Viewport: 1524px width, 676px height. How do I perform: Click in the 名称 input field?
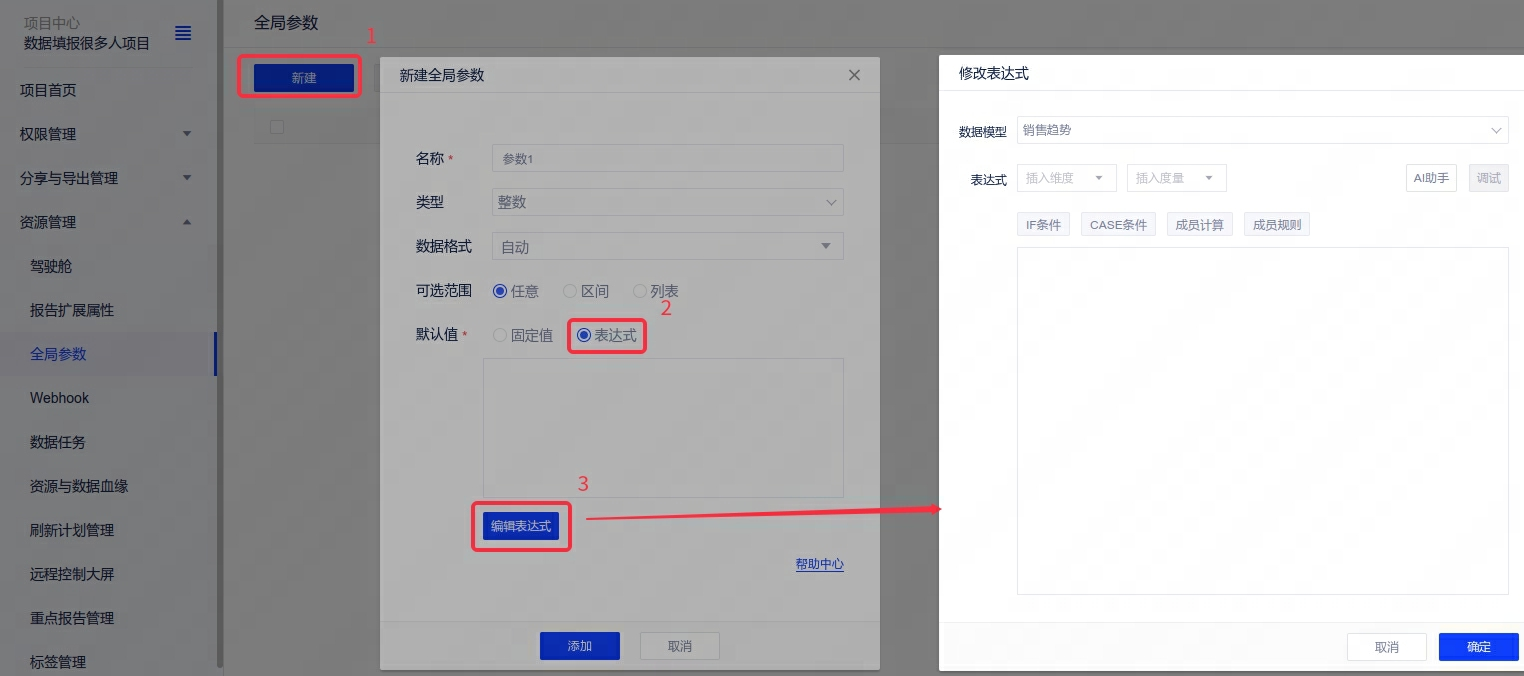pyautogui.click(x=667, y=159)
